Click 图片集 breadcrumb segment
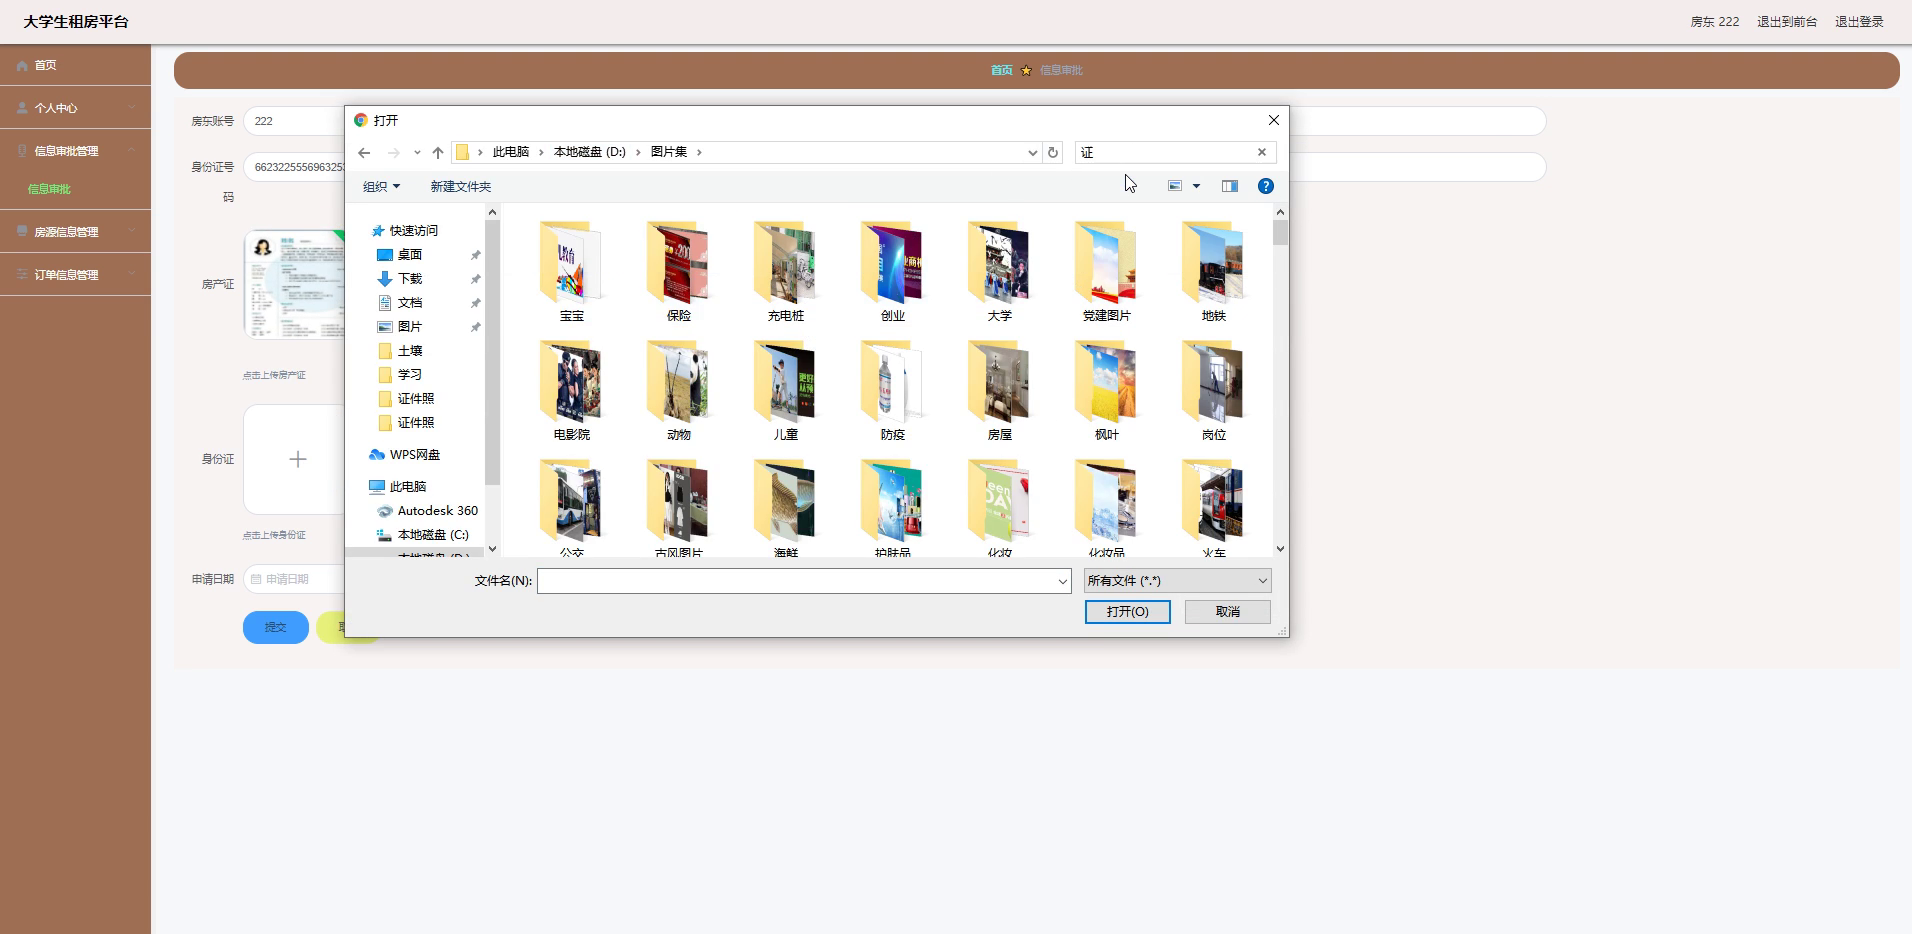Viewport: 1912px width, 934px height. pos(669,152)
